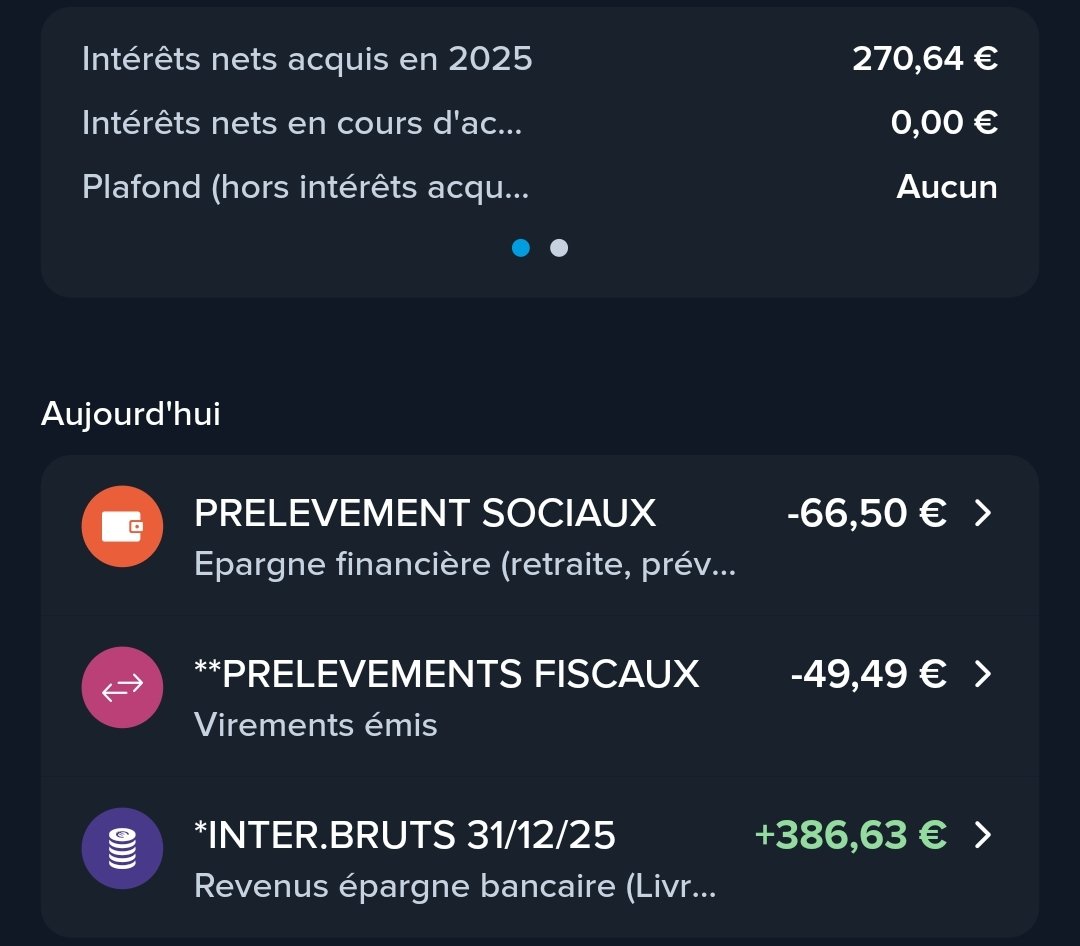Open the **PRELEVEMENTS FISCAUX transaction title
The width and height of the screenshot is (1080, 946).
[x=446, y=674]
